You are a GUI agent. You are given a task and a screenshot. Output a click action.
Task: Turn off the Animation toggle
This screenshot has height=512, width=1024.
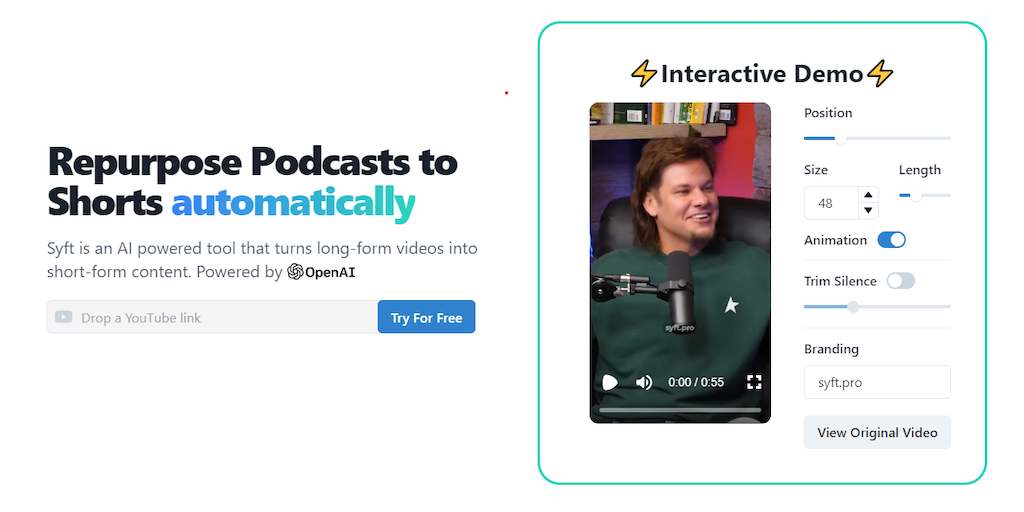tap(891, 240)
